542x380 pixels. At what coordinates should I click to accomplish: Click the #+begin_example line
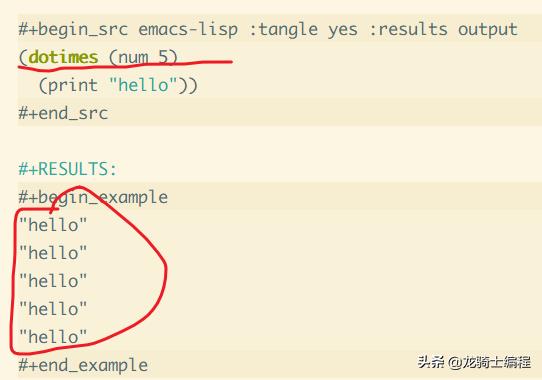93,197
